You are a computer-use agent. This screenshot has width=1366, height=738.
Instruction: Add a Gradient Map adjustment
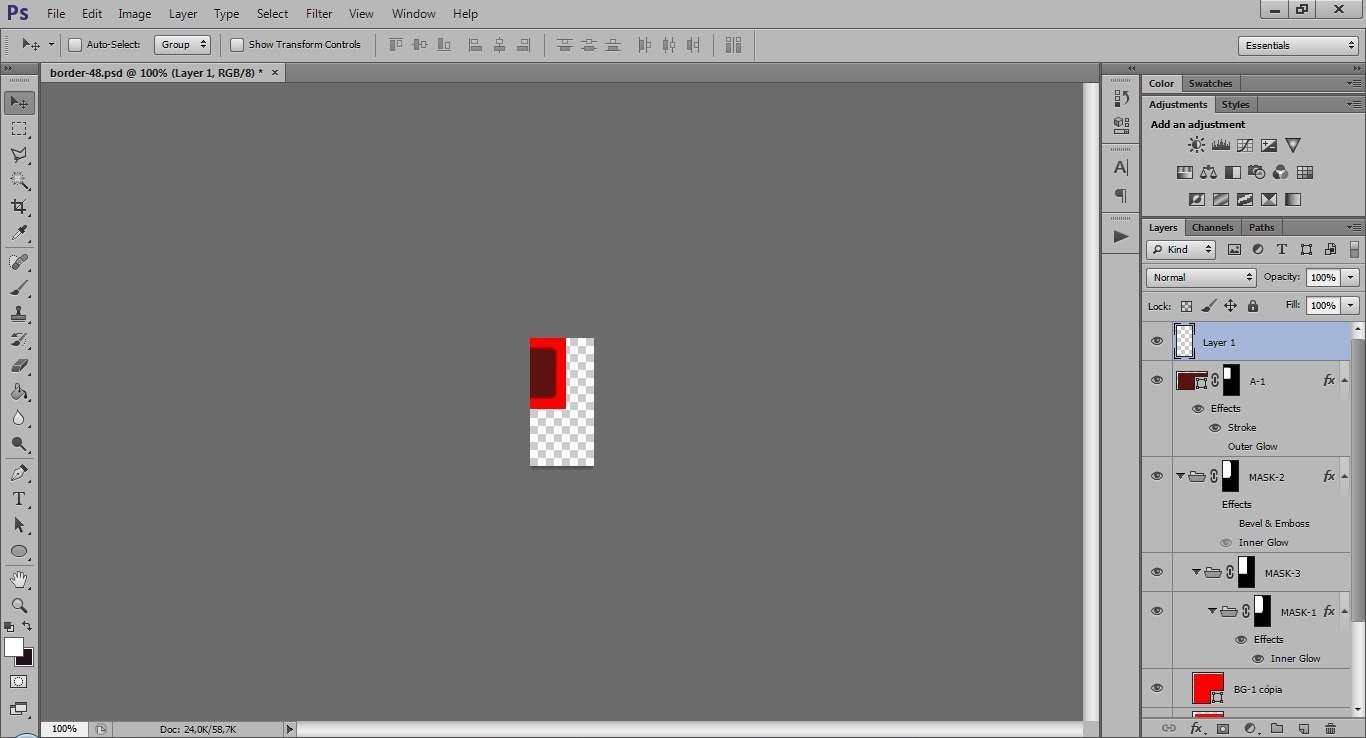click(1293, 200)
